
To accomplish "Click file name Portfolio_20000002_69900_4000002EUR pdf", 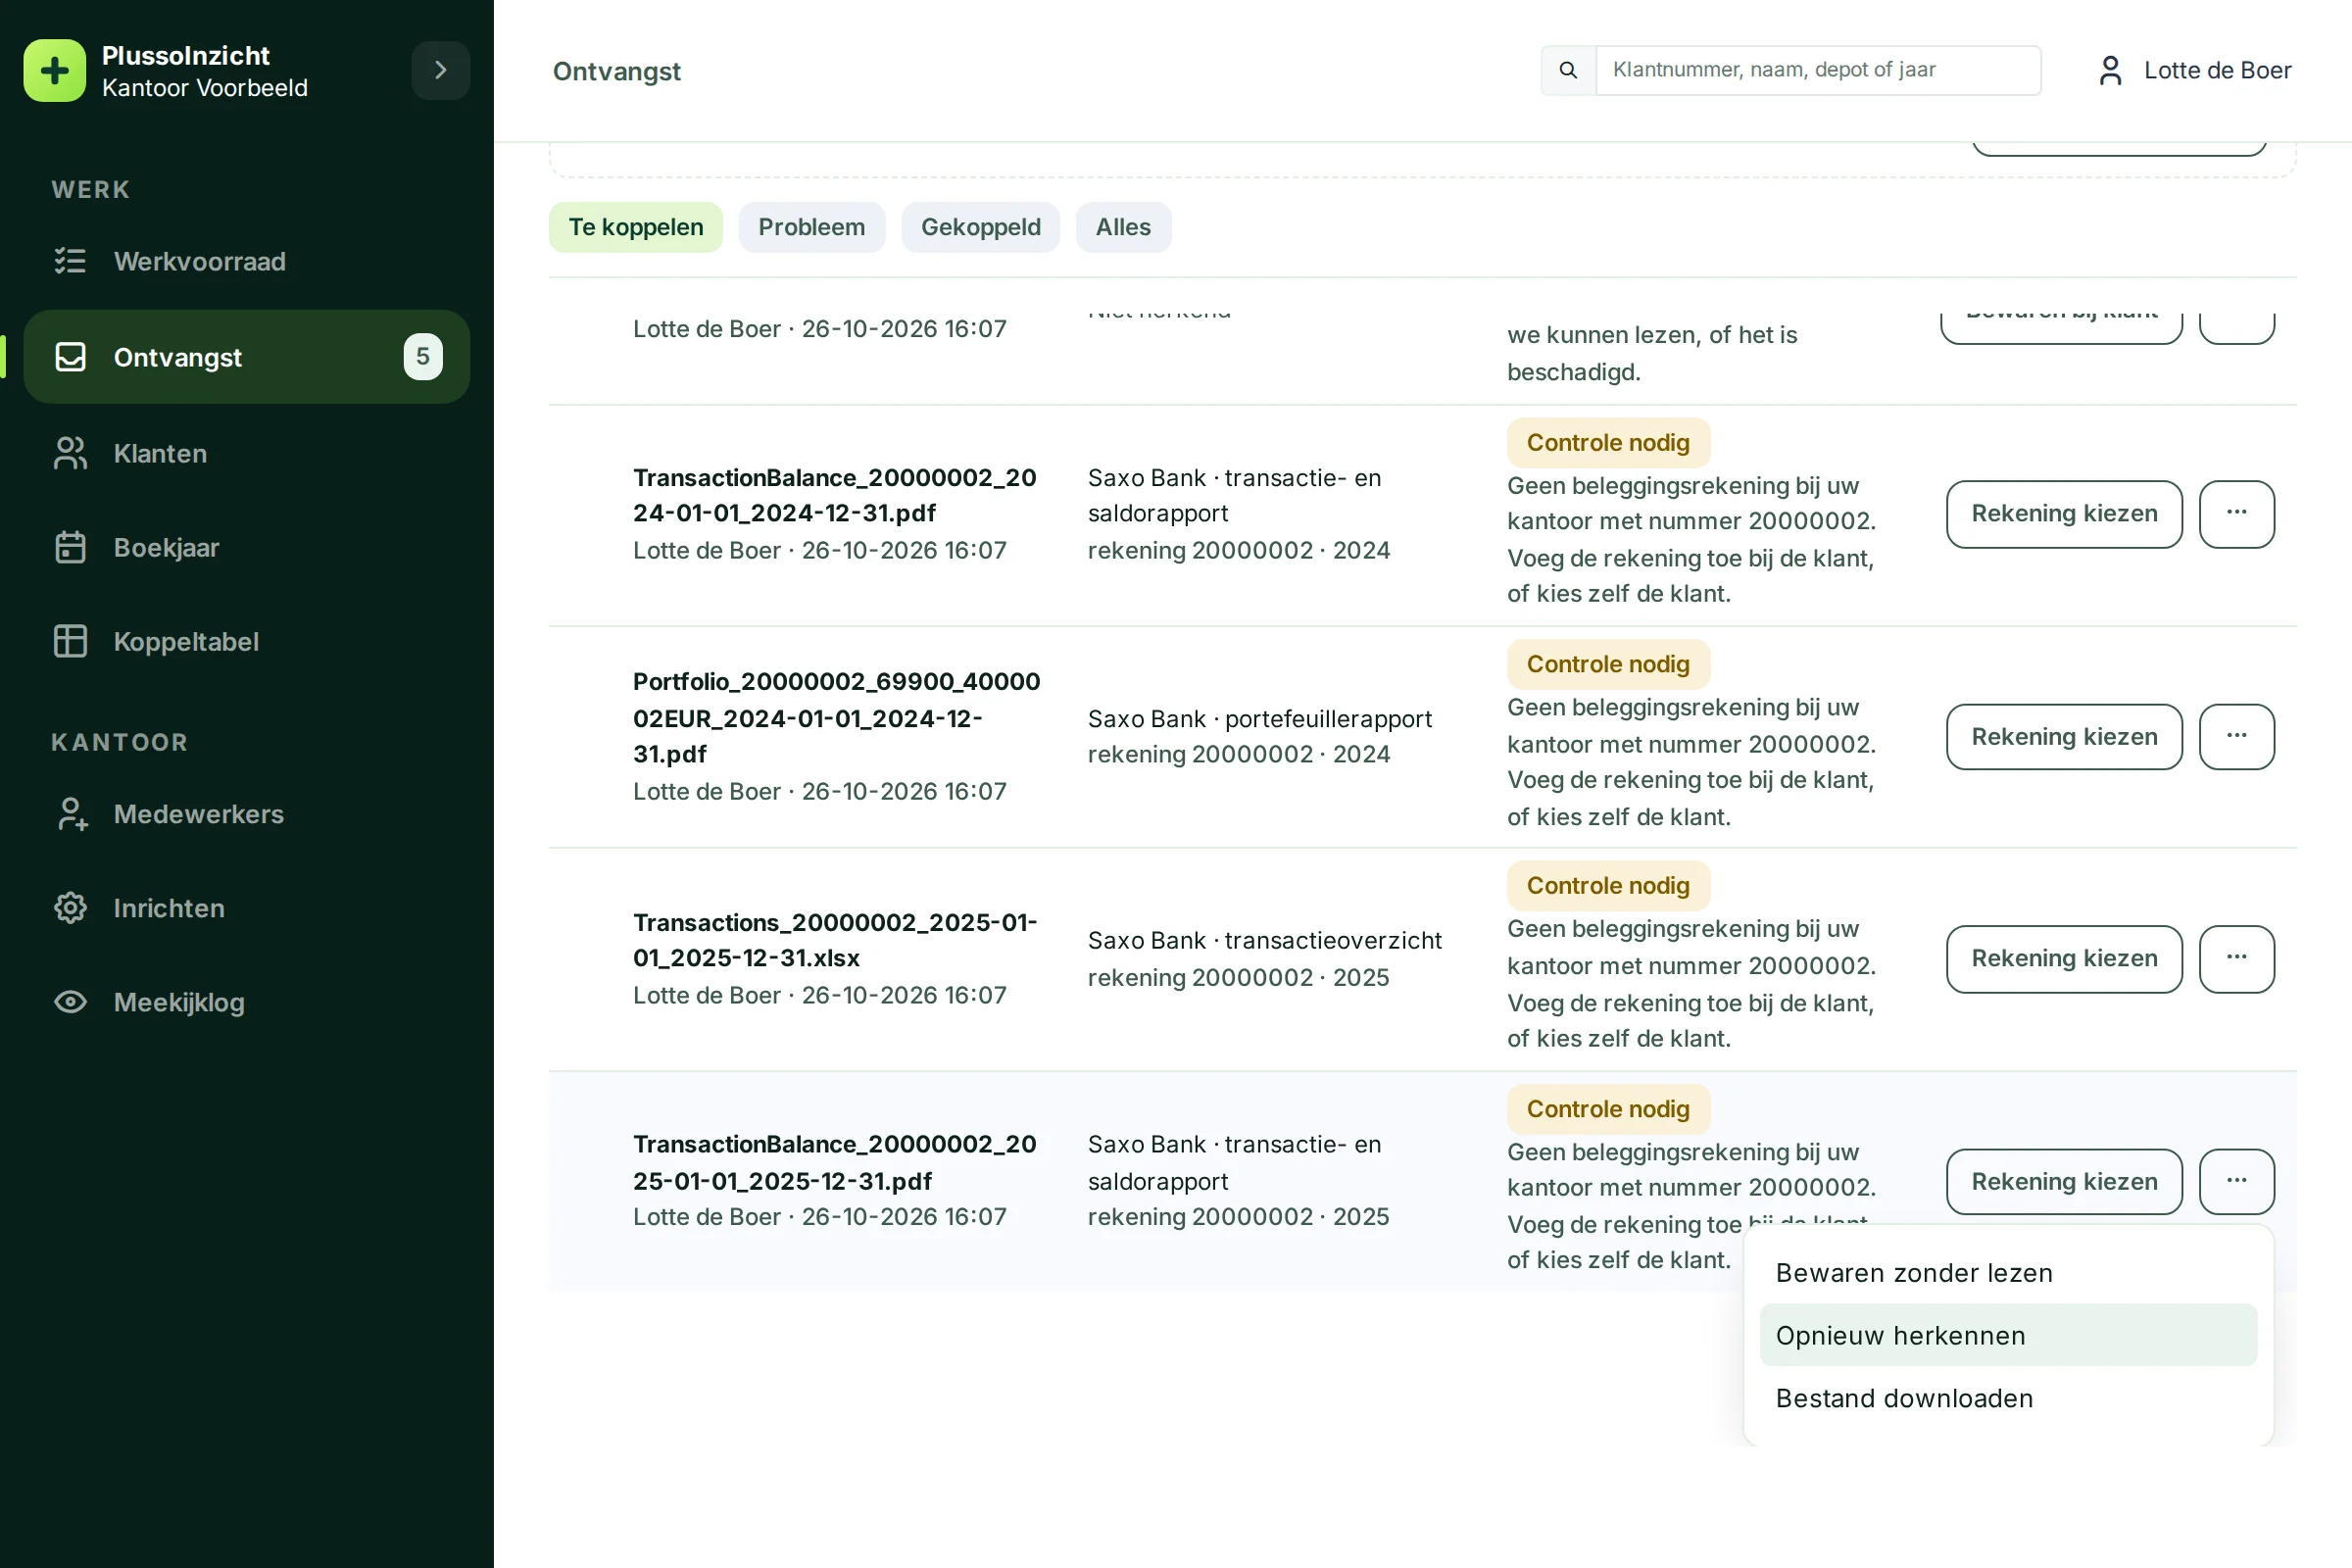I will point(836,718).
